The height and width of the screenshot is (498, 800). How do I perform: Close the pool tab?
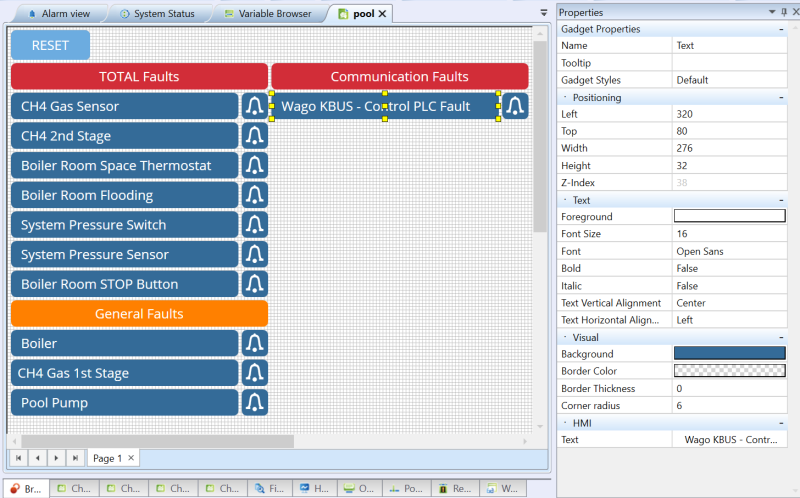point(382,14)
